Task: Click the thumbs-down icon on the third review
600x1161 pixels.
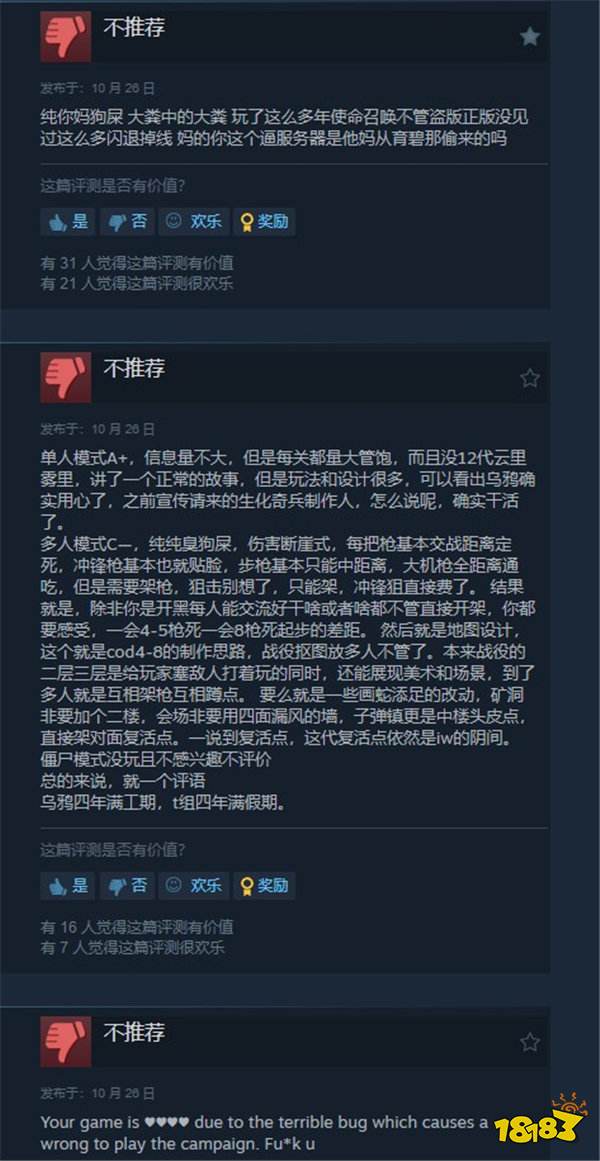Action: (x=65, y=1041)
